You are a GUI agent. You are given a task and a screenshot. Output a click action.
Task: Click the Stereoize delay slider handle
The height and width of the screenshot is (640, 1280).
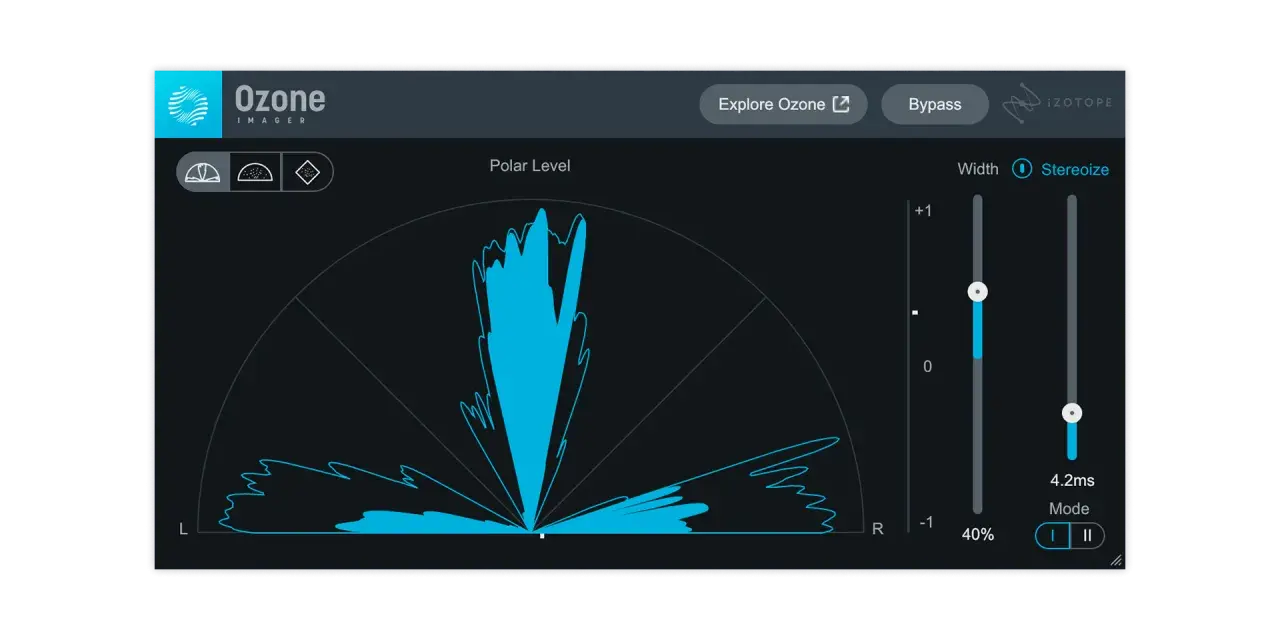tap(1072, 412)
